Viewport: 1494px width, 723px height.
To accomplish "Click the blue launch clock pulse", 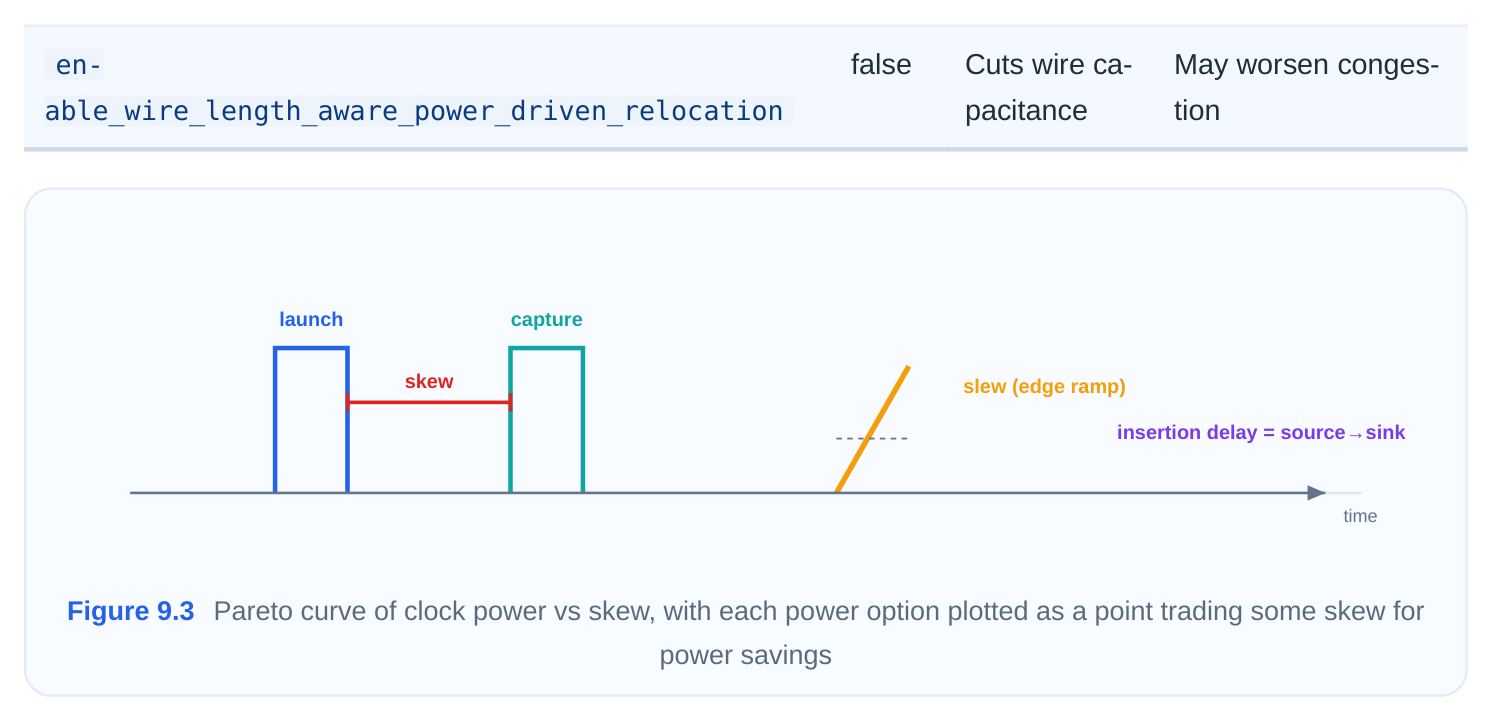I will [311, 420].
